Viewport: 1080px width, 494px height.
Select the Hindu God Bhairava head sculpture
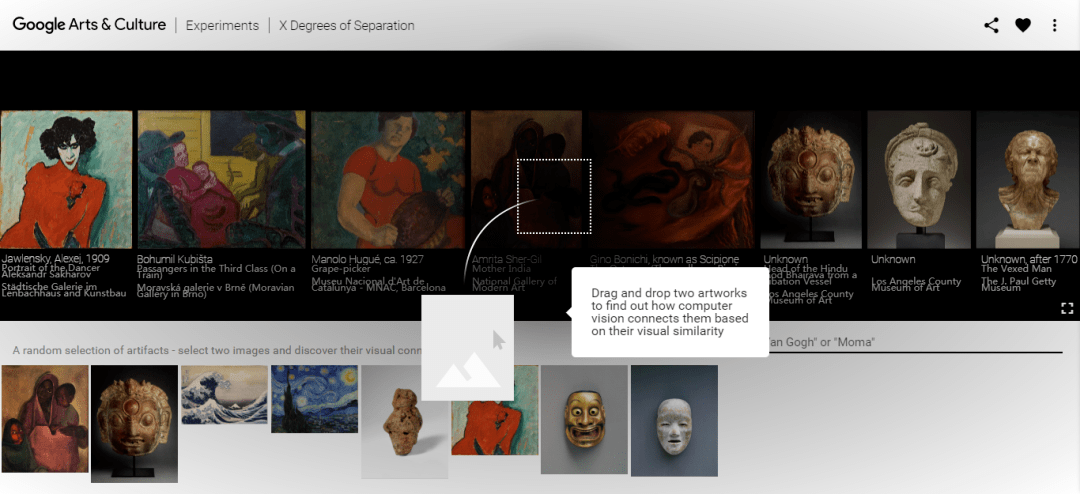pyautogui.click(x=811, y=180)
